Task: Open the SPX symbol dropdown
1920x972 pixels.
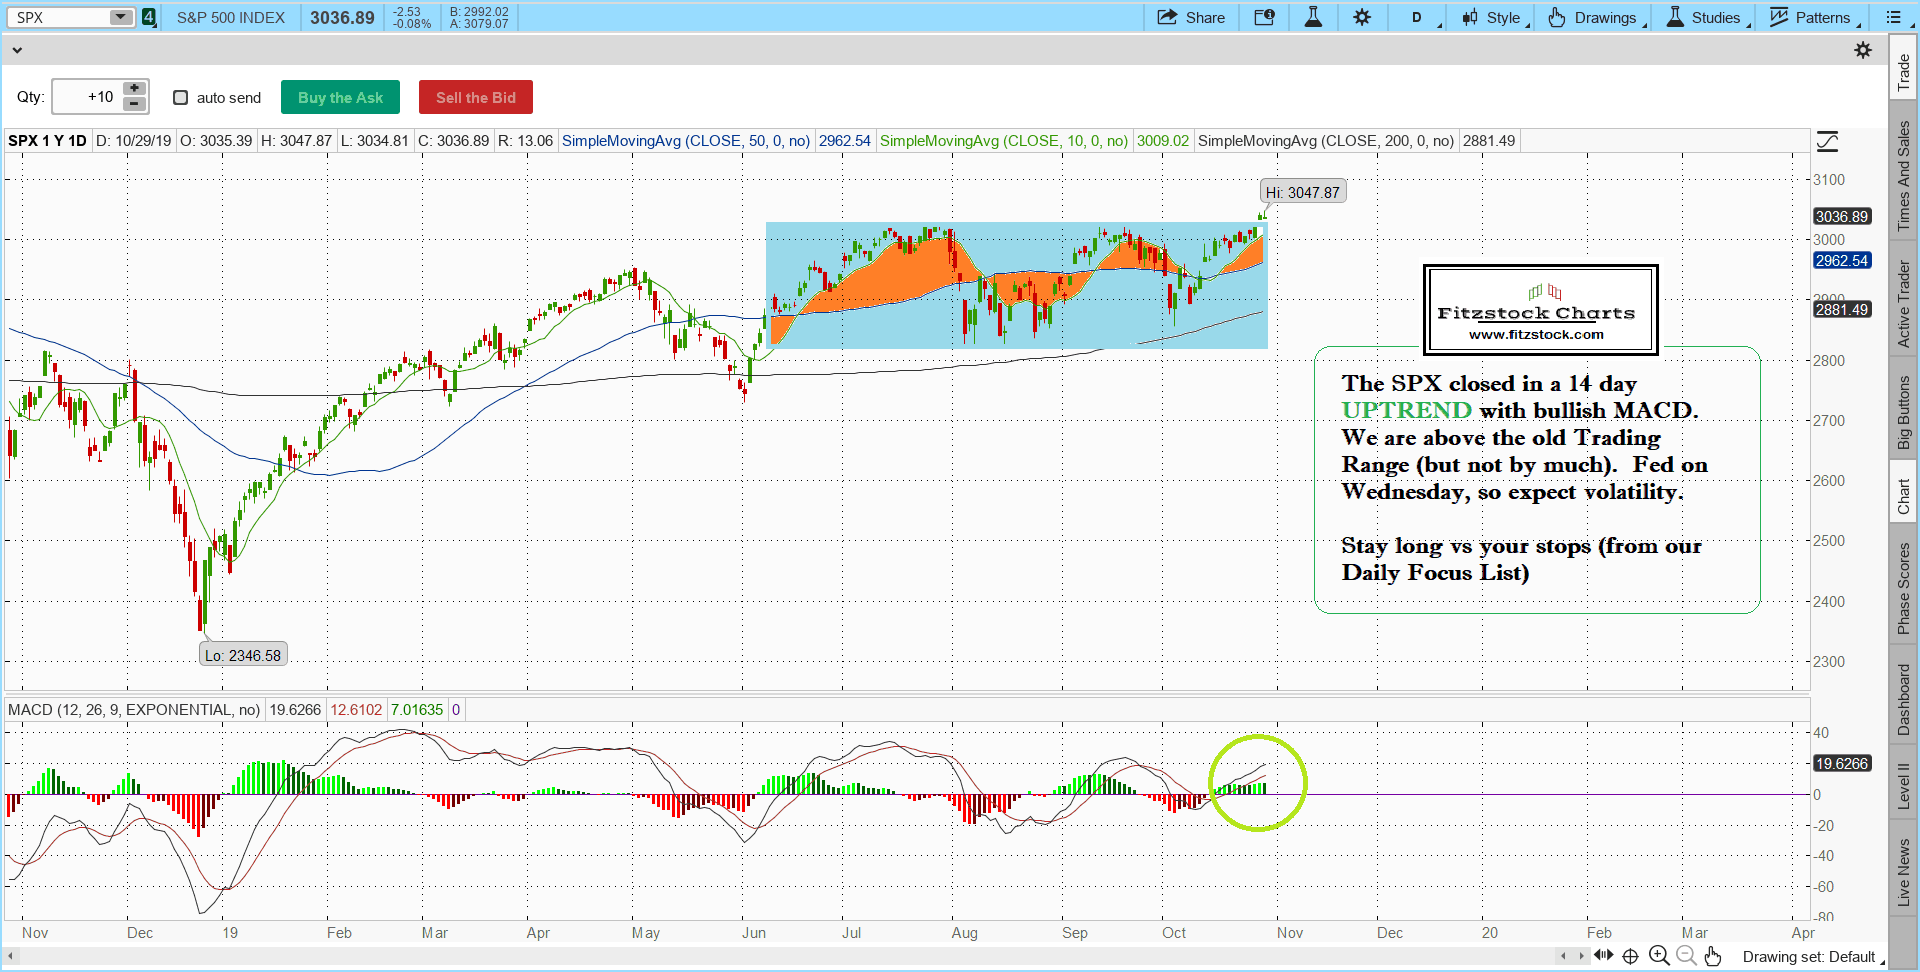Action: tap(120, 17)
